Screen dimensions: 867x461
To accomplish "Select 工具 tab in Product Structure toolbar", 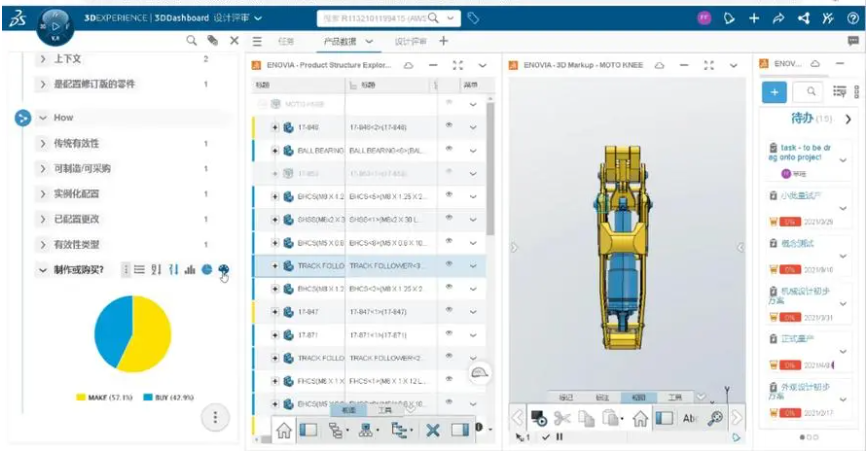I will click(385, 410).
